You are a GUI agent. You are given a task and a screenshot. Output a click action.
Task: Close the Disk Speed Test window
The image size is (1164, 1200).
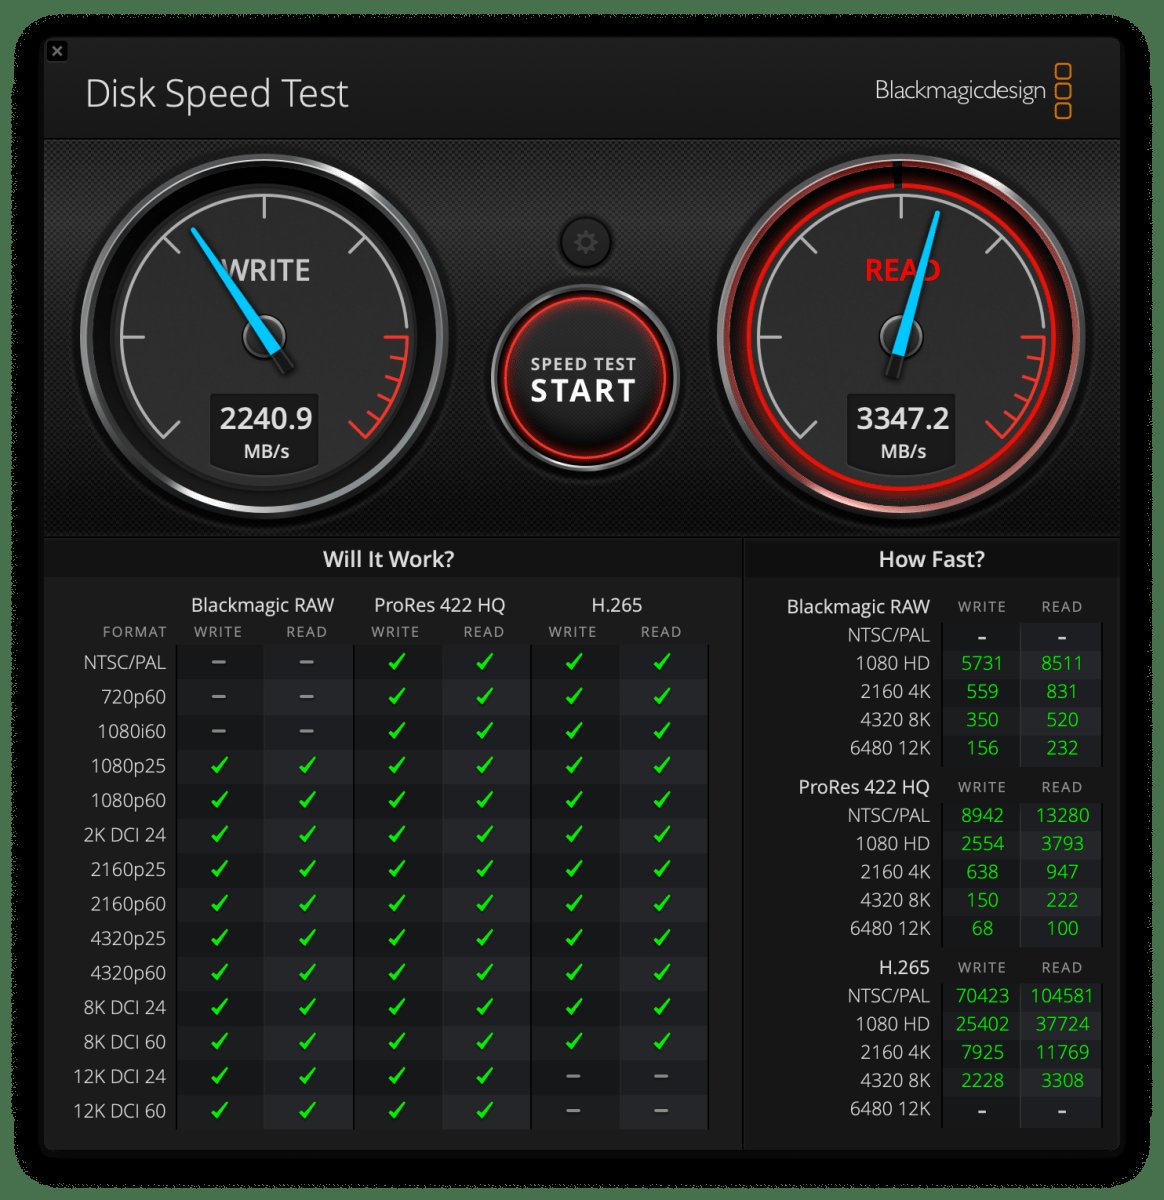point(57,51)
